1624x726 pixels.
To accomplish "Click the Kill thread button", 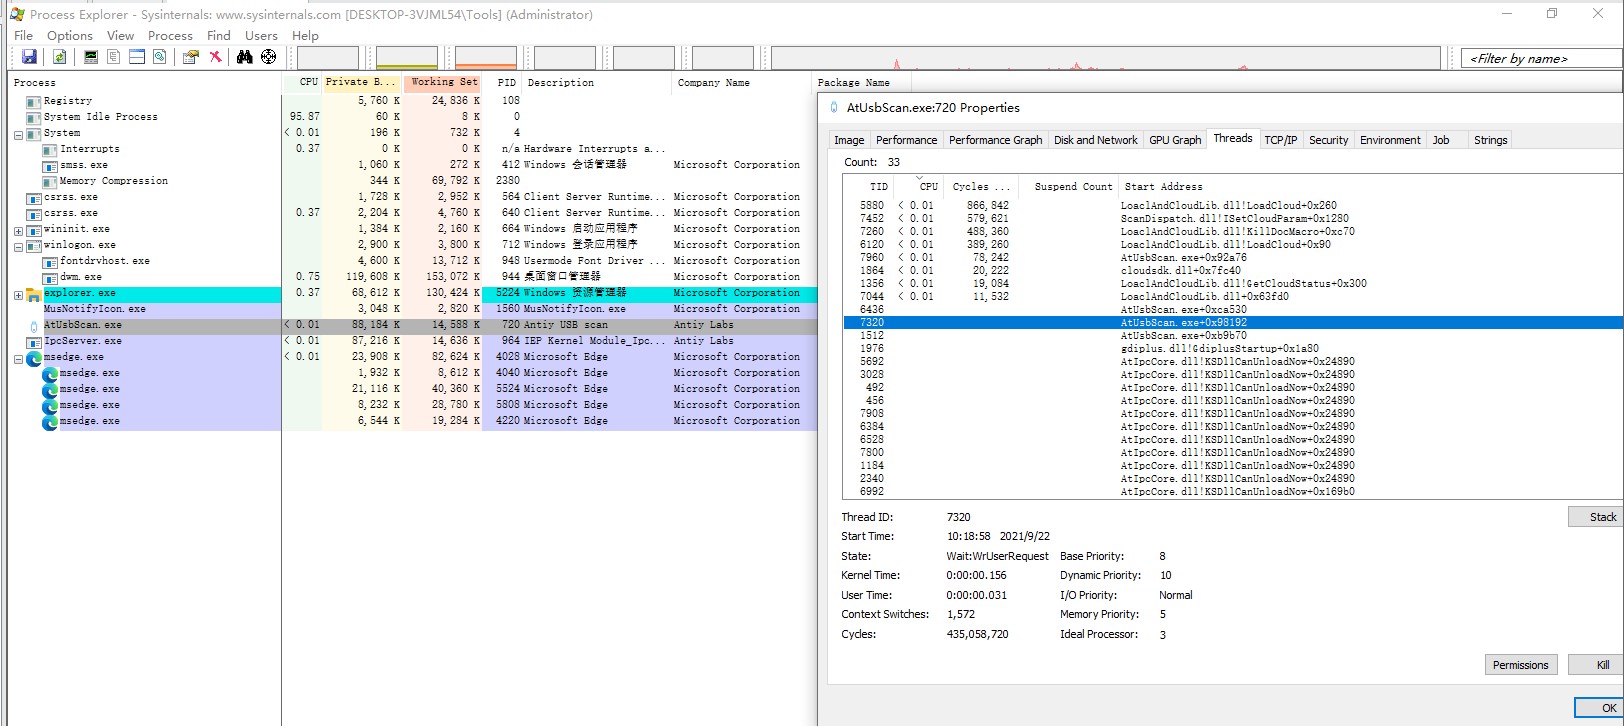I will point(1596,665).
